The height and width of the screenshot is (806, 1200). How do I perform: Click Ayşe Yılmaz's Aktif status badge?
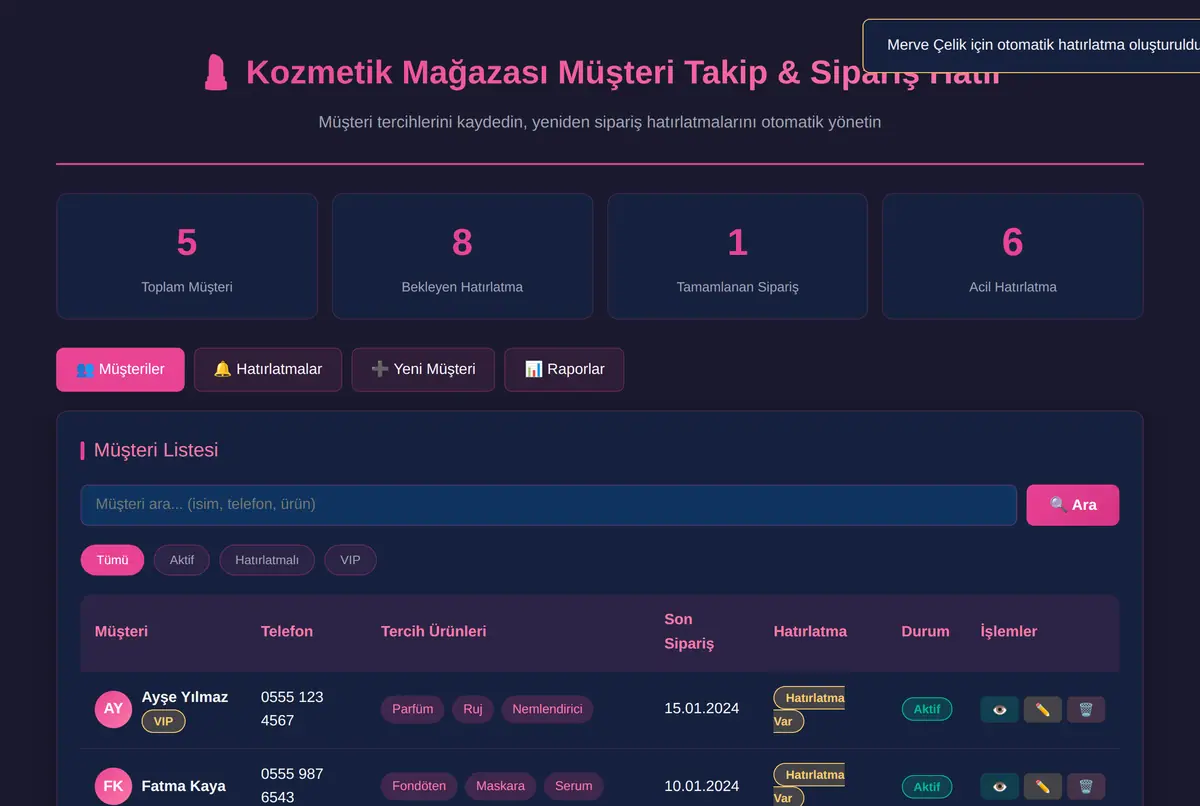pyautogui.click(x=927, y=709)
